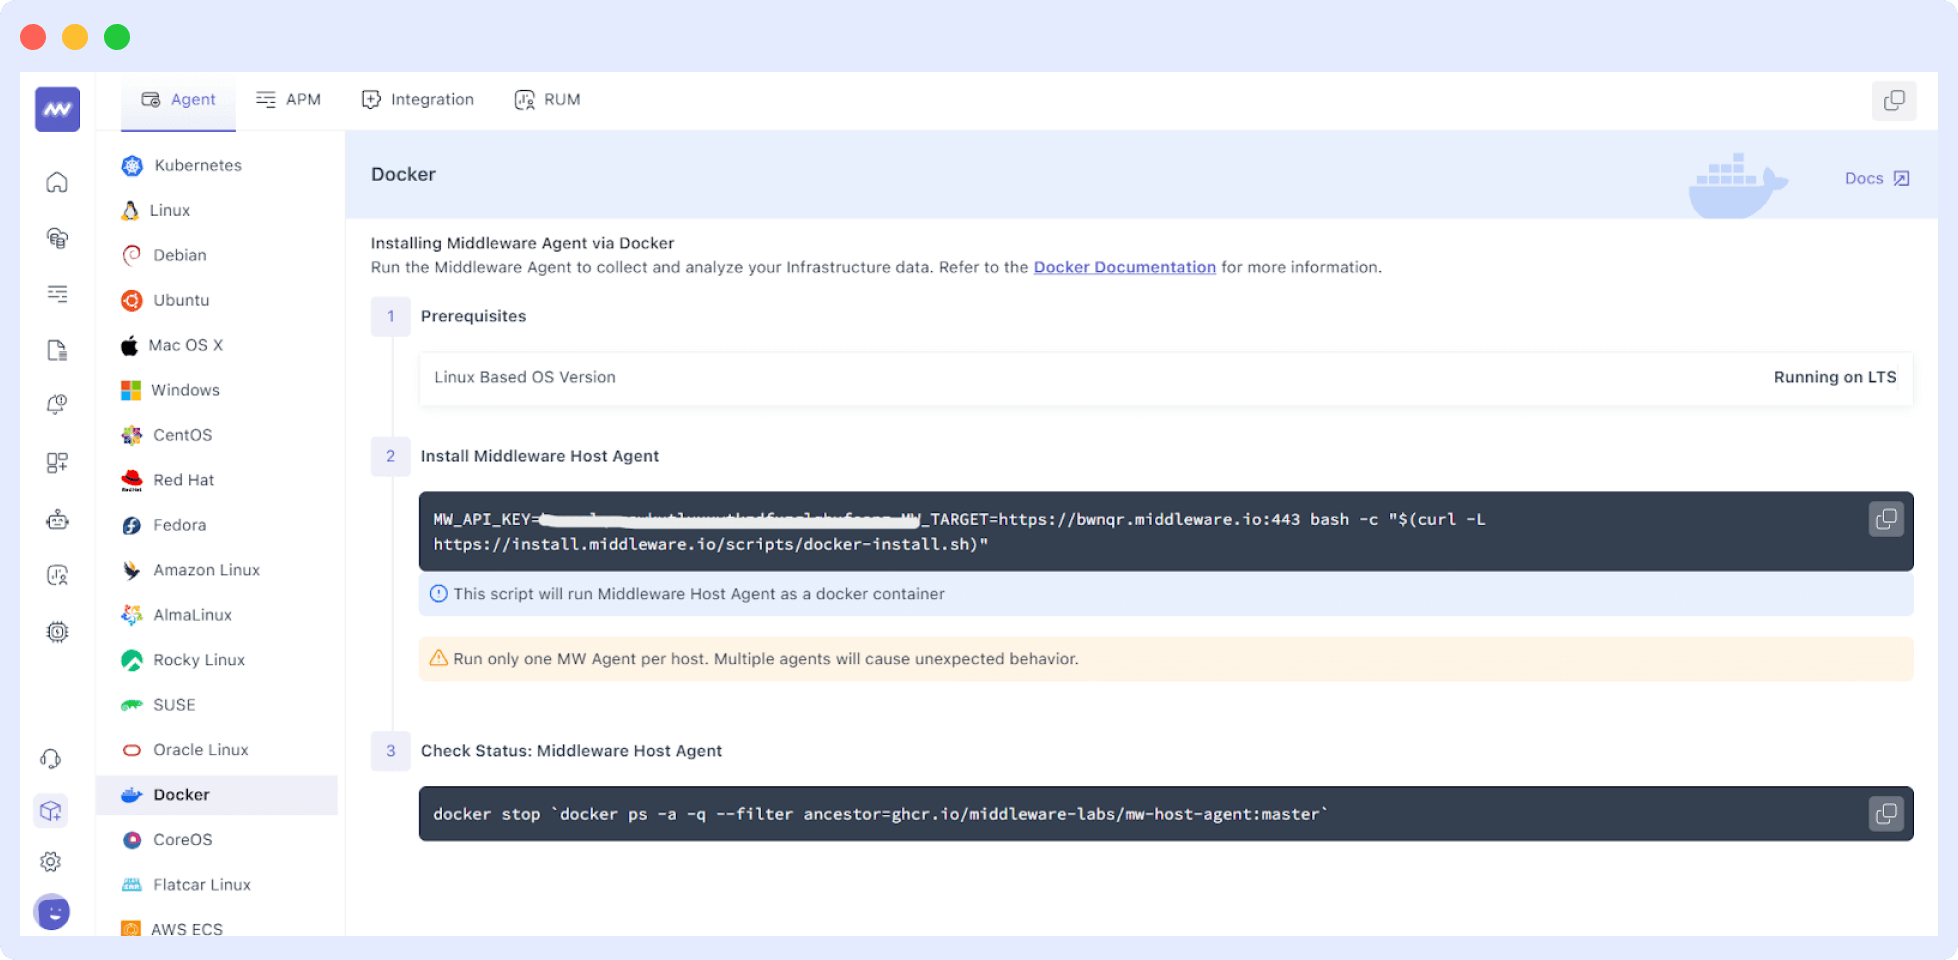Select Kubernetes from the agent list
The width and height of the screenshot is (1958, 960).
pyautogui.click(x=197, y=165)
